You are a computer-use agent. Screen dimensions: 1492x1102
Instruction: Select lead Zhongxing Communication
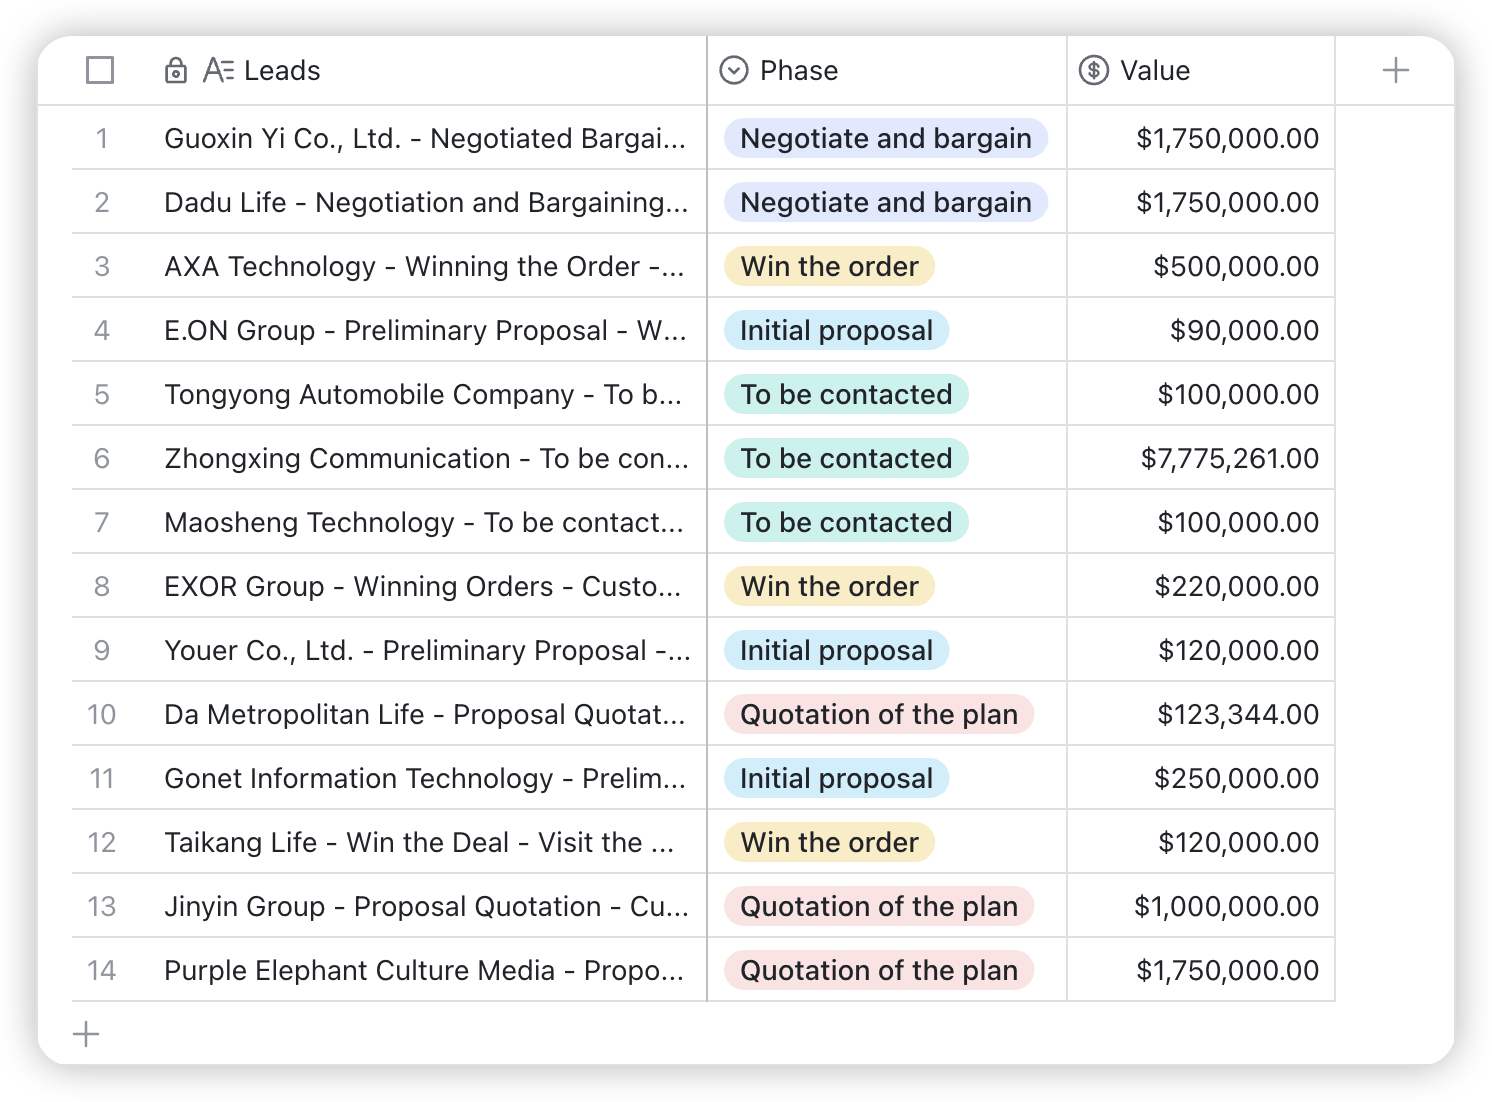point(426,458)
